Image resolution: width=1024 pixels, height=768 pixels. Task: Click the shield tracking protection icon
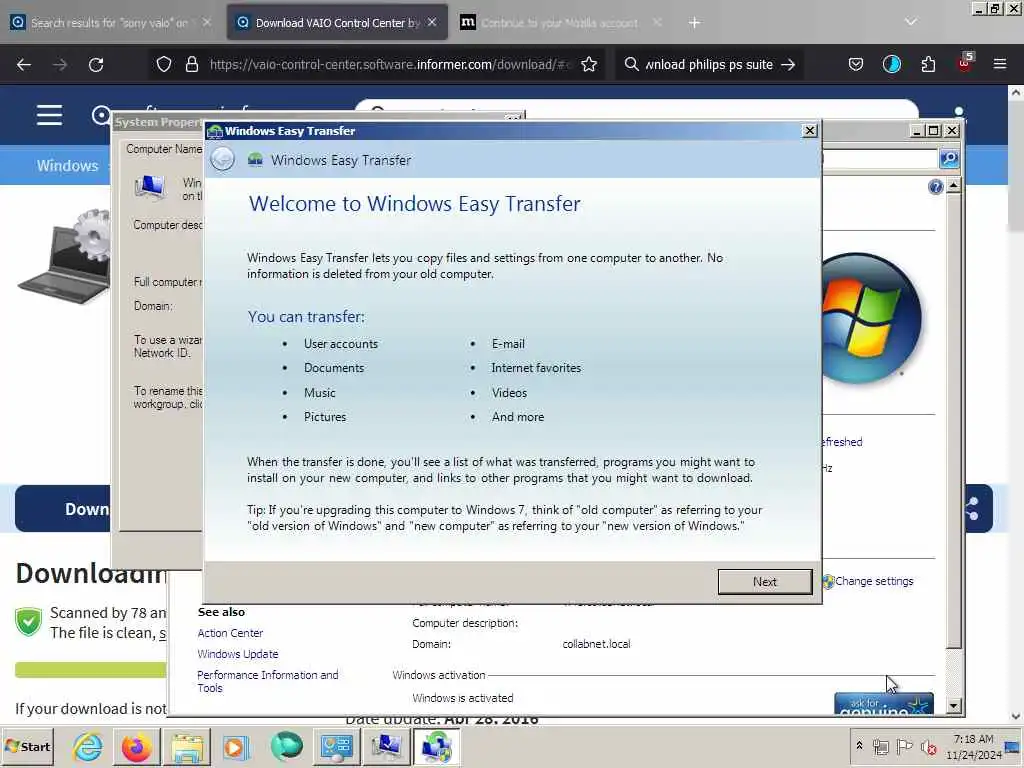coord(164,64)
